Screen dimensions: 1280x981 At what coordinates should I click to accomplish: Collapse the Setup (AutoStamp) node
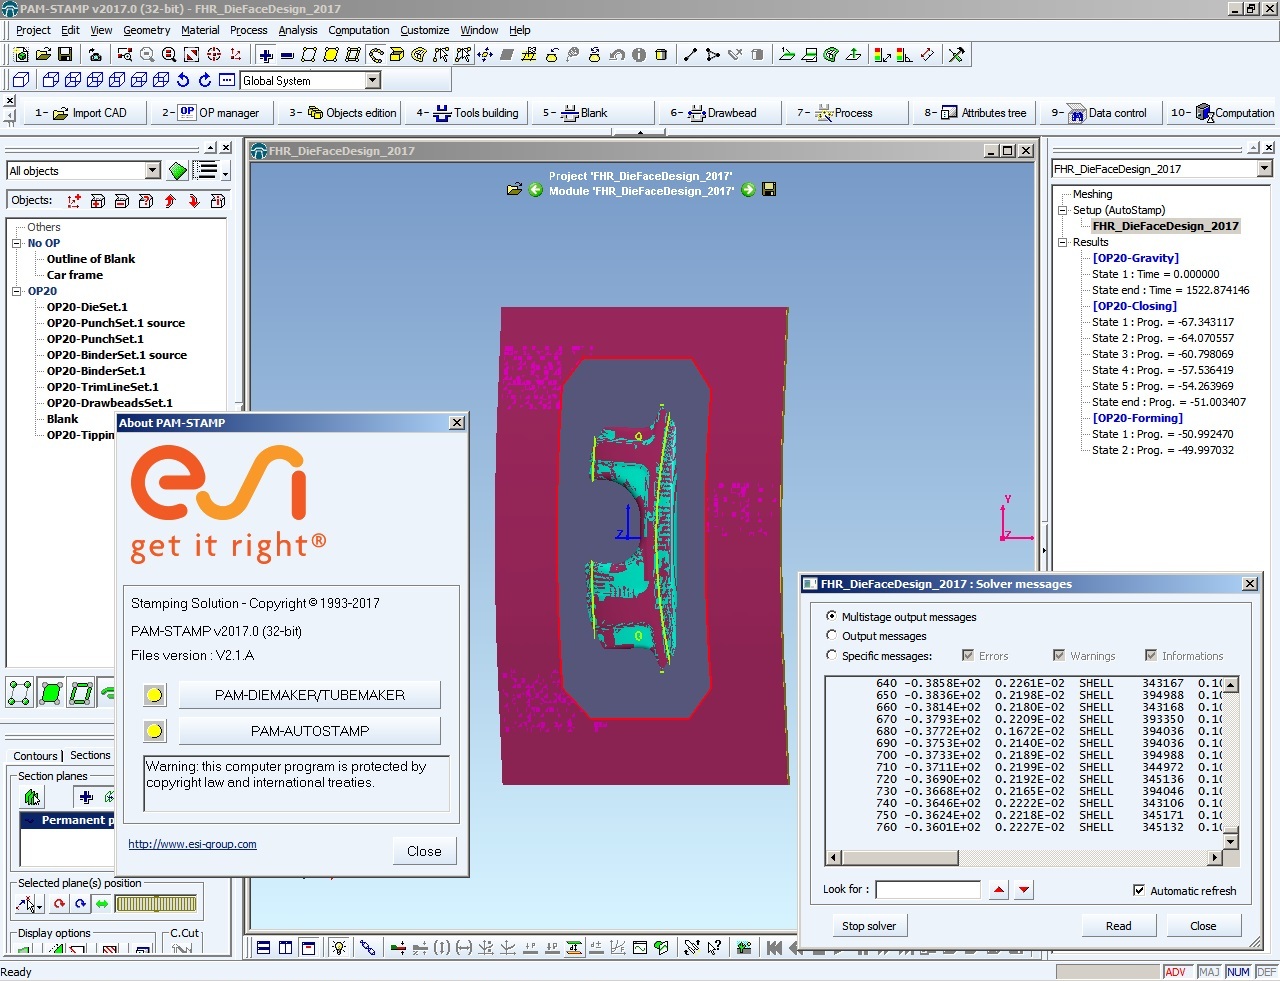[x=1063, y=210]
